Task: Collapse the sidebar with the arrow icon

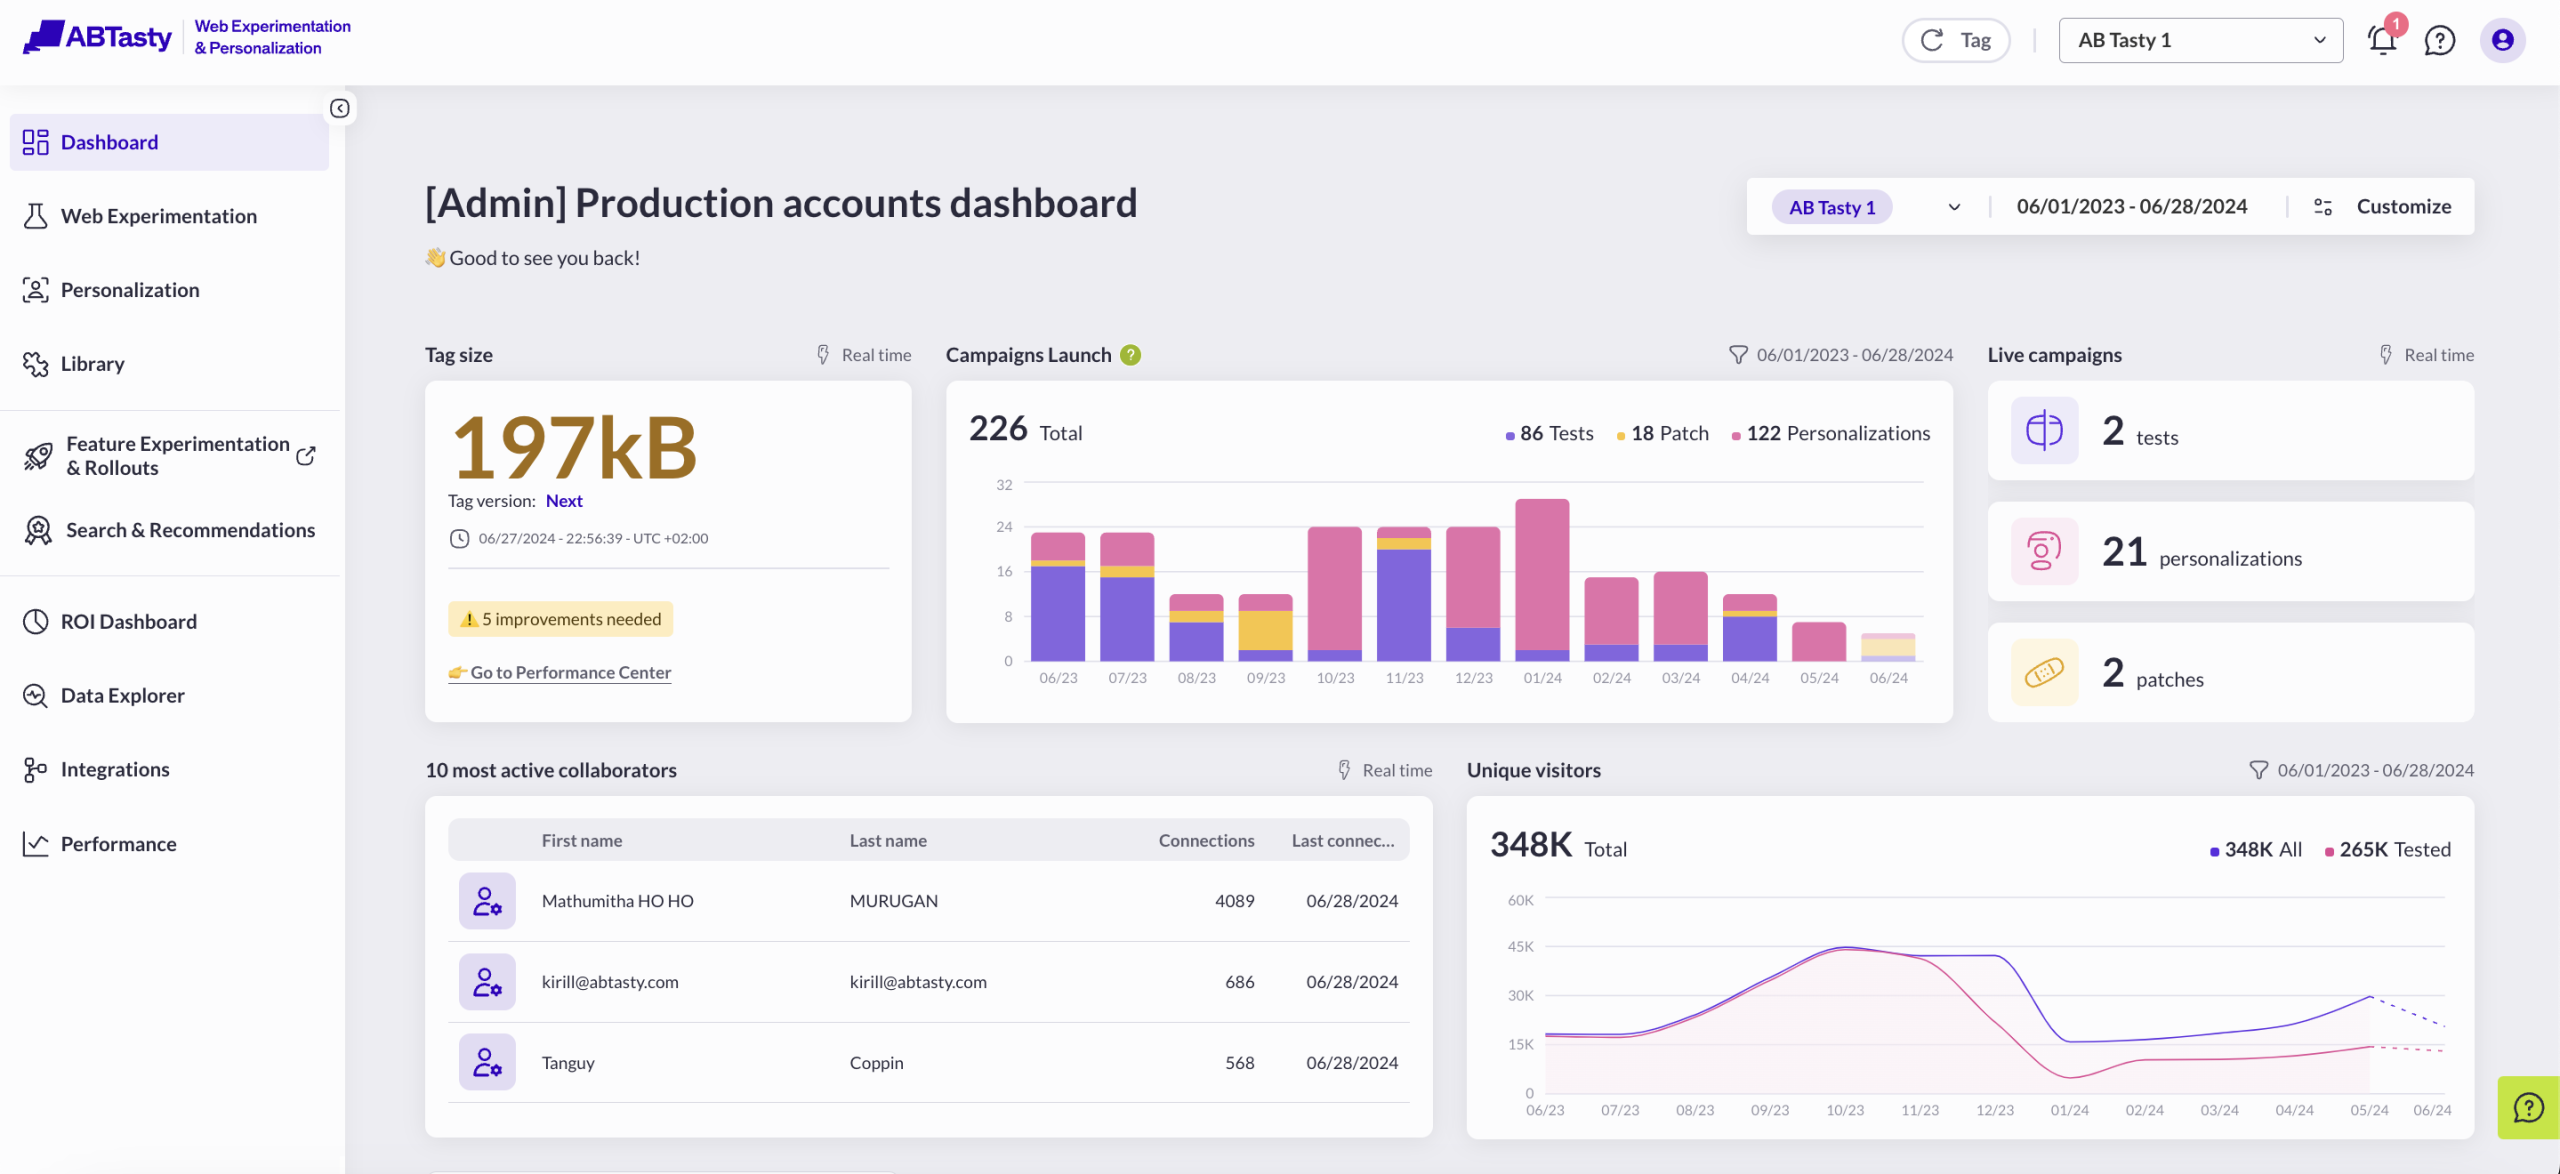Action: click(x=340, y=108)
